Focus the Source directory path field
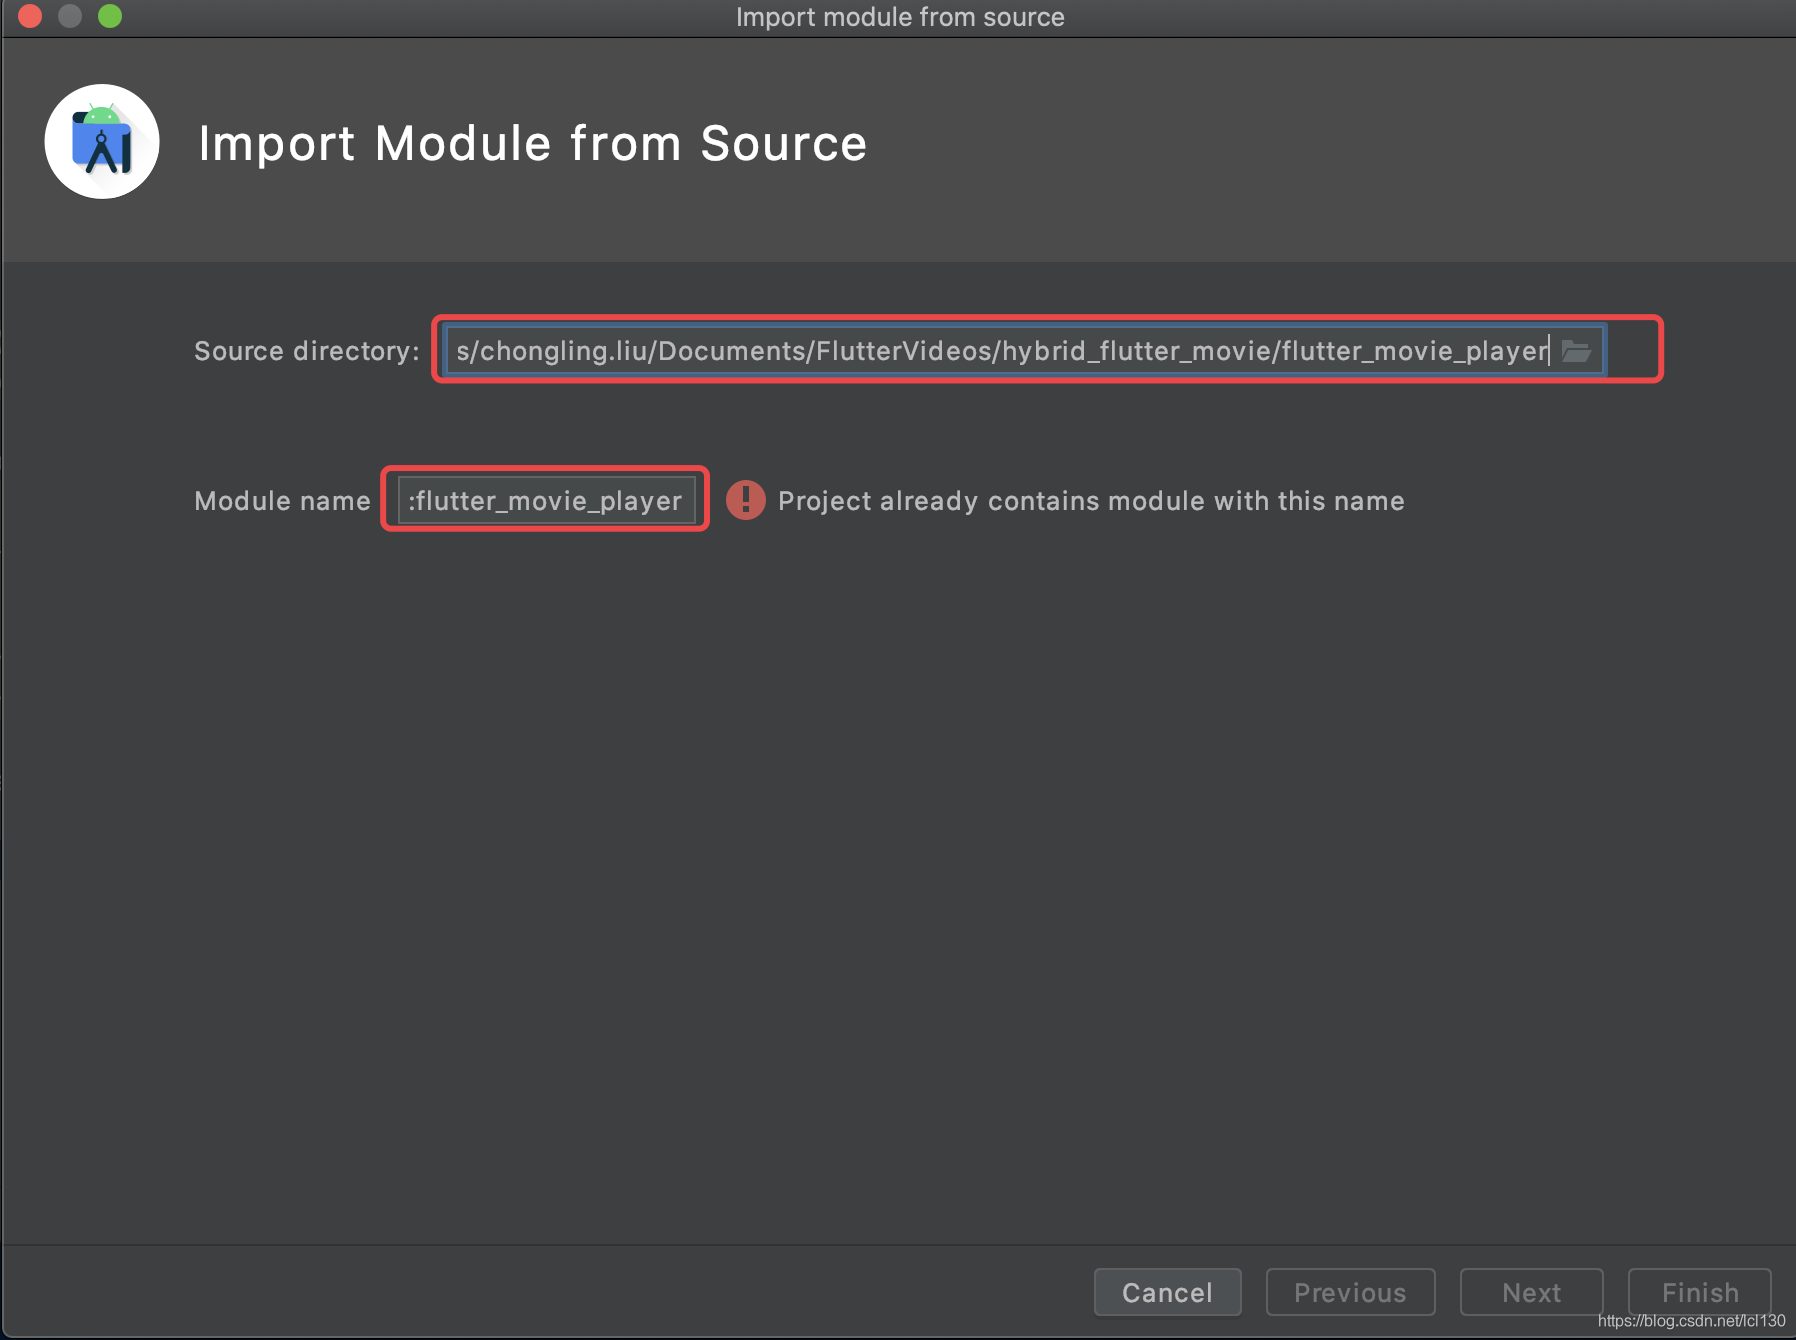Viewport: 1796px width, 1340px height. pyautogui.click(x=1000, y=351)
